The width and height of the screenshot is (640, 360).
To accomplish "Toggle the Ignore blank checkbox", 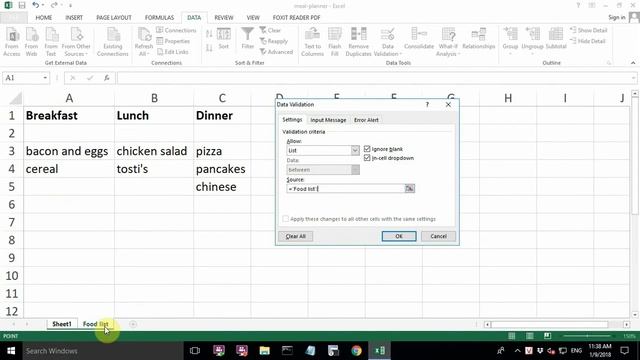I will 367,149.
